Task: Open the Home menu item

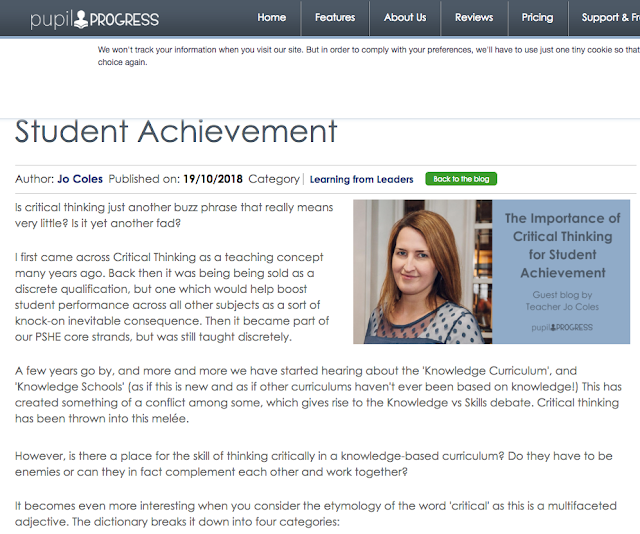Action: click(271, 18)
